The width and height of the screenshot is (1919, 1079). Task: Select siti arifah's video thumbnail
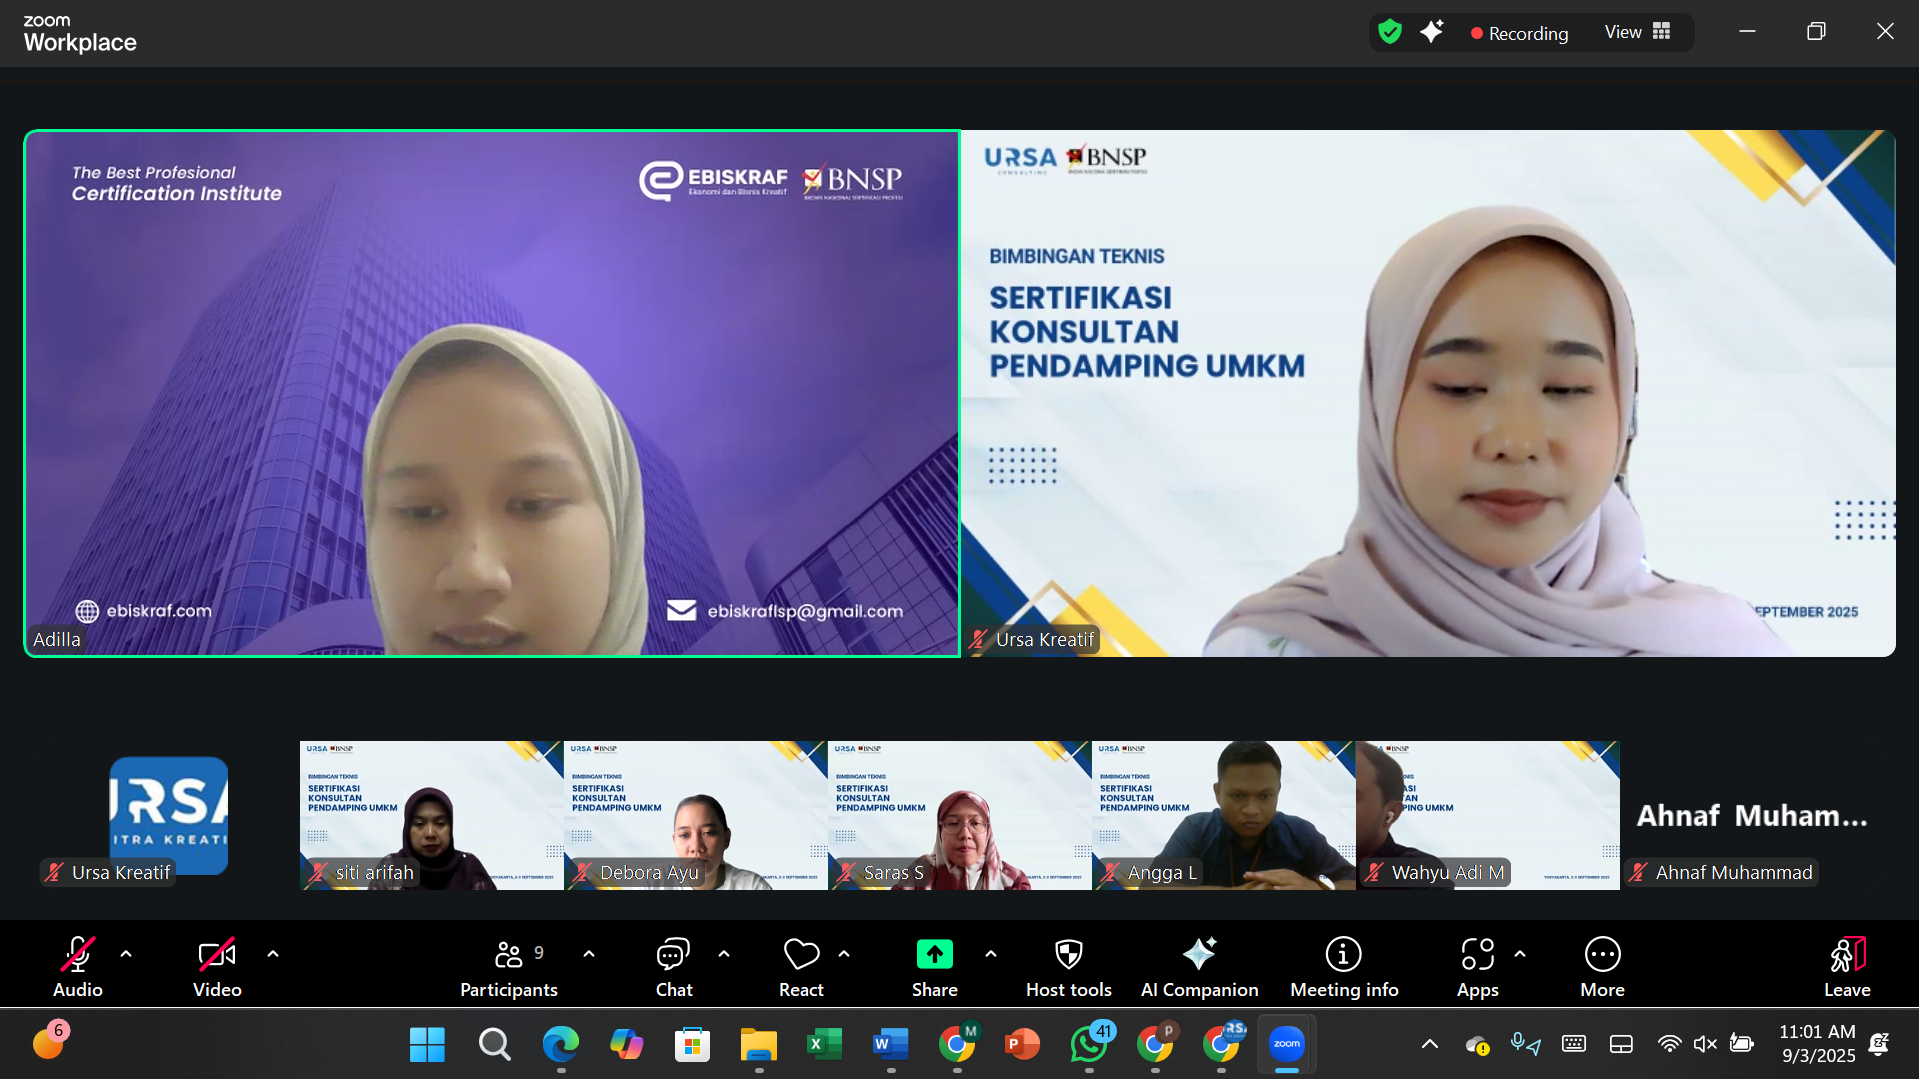click(431, 815)
